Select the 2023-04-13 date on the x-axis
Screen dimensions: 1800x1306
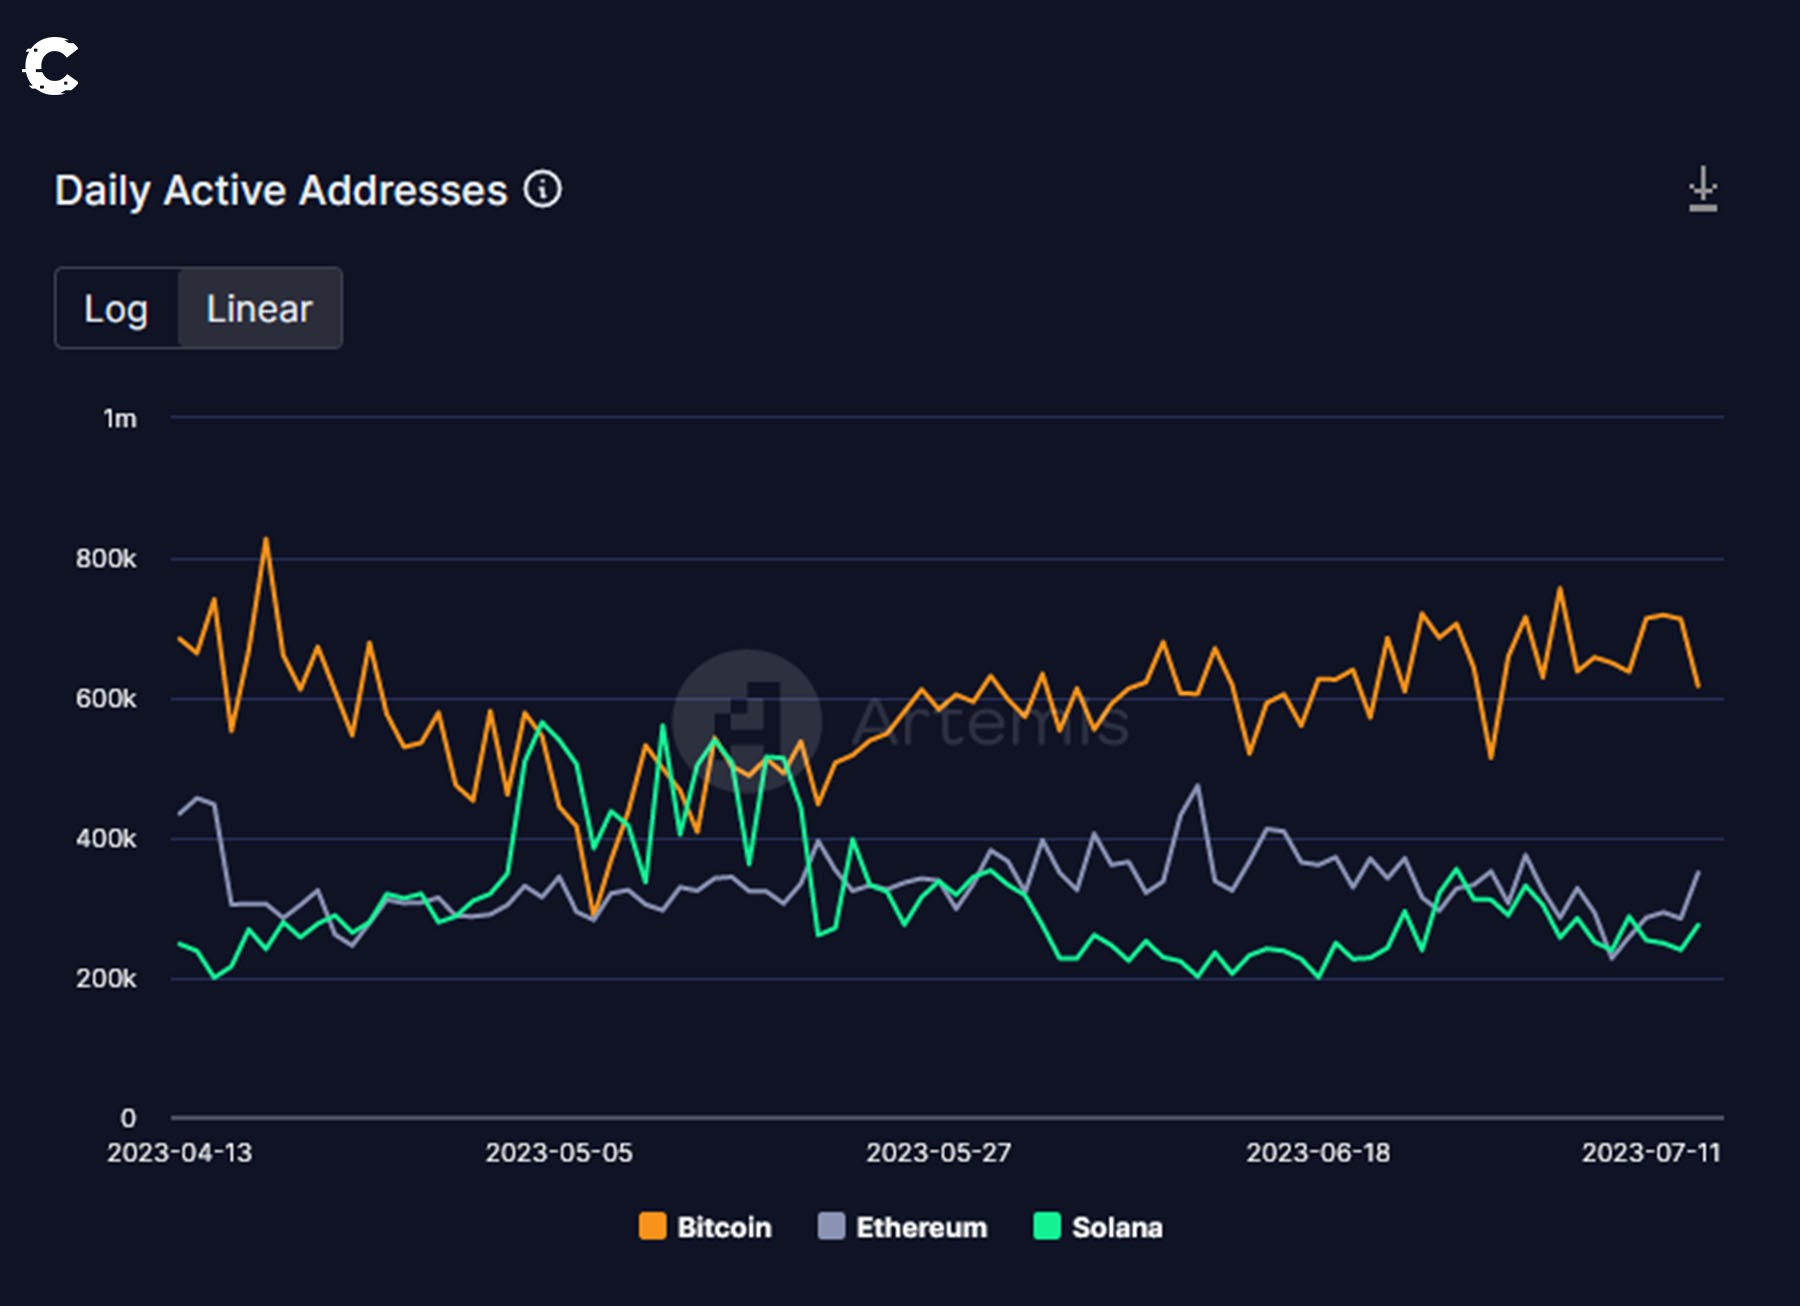click(180, 1153)
